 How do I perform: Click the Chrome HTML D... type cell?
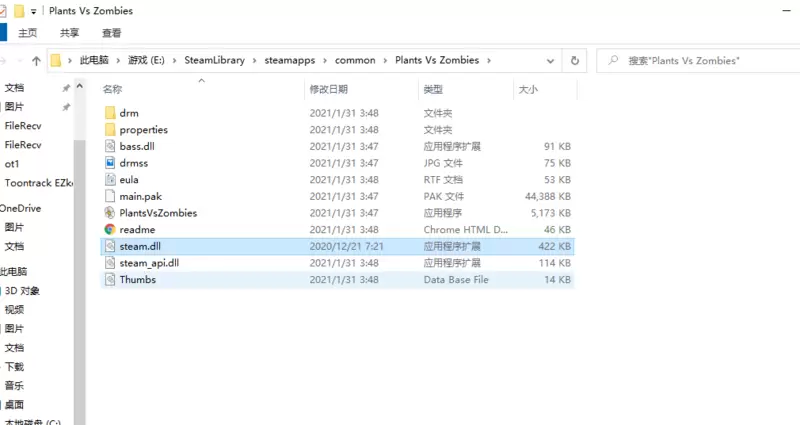coord(466,230)
